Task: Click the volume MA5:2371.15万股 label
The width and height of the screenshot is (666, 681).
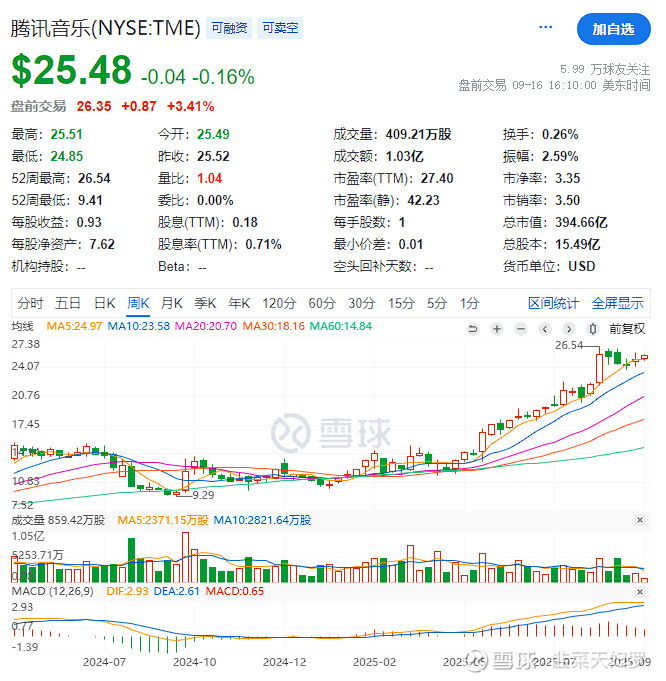Action: (x=163, y=520)
